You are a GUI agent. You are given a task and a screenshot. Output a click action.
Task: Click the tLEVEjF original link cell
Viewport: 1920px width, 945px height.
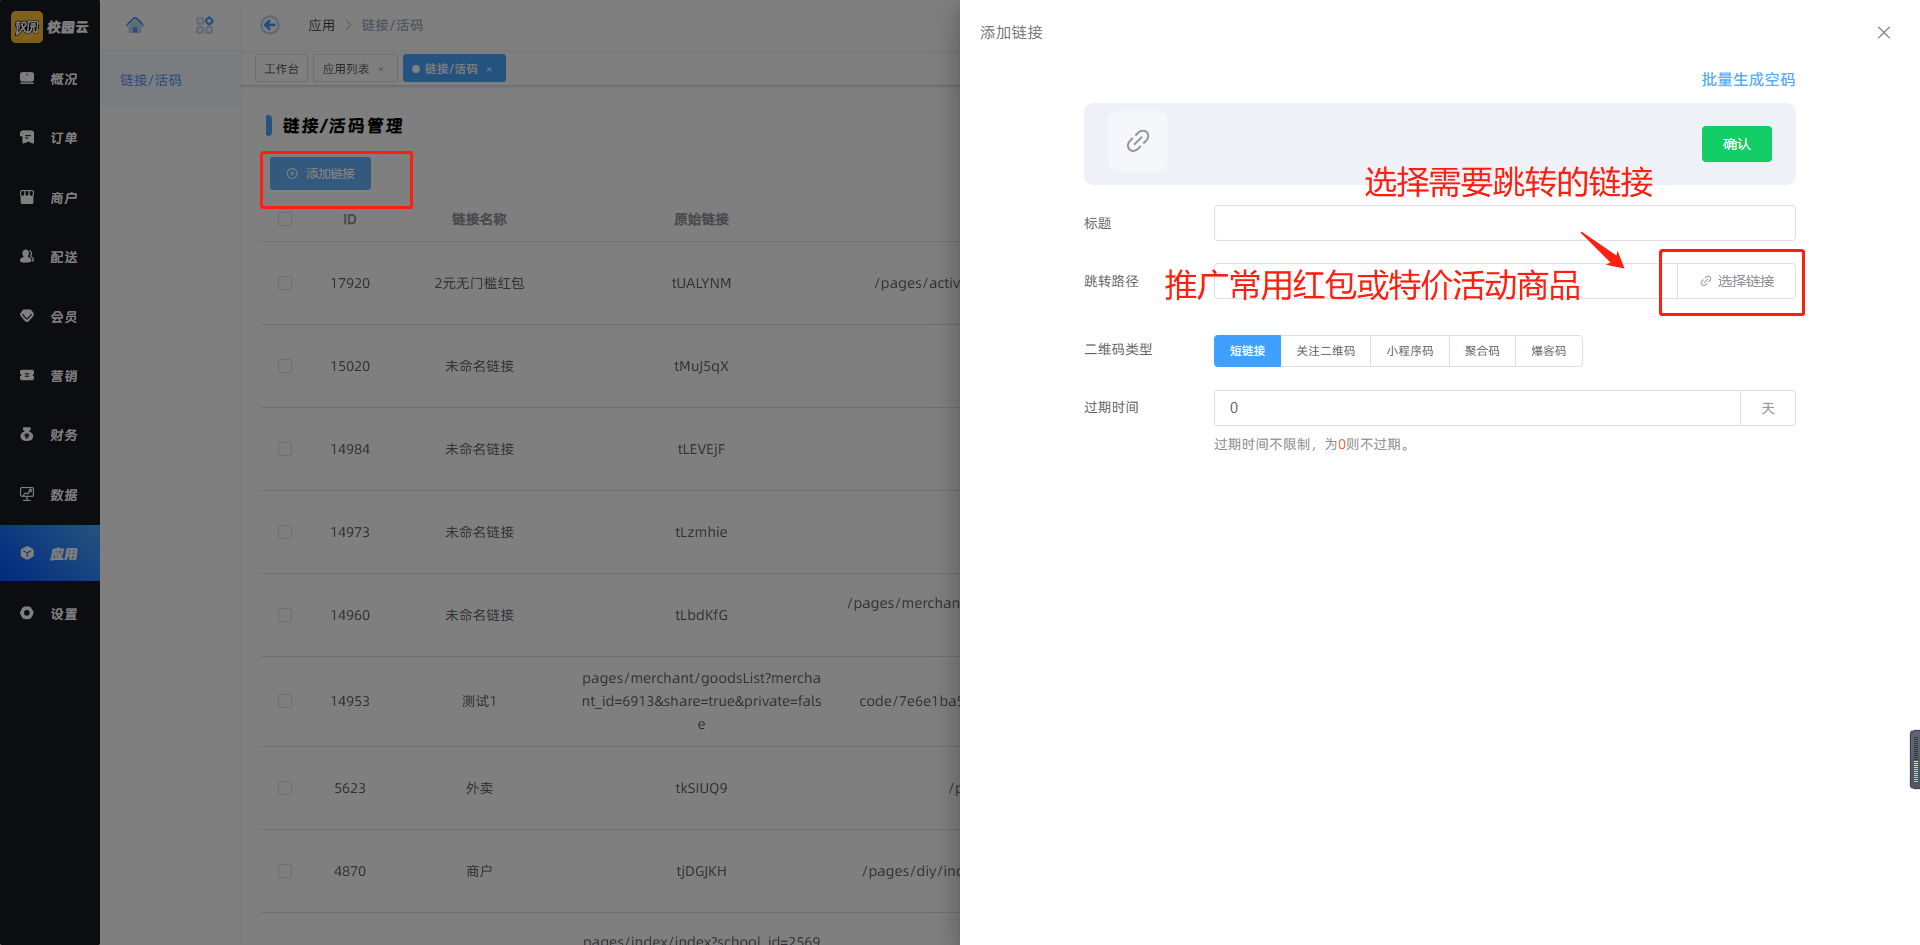point(701,449)
